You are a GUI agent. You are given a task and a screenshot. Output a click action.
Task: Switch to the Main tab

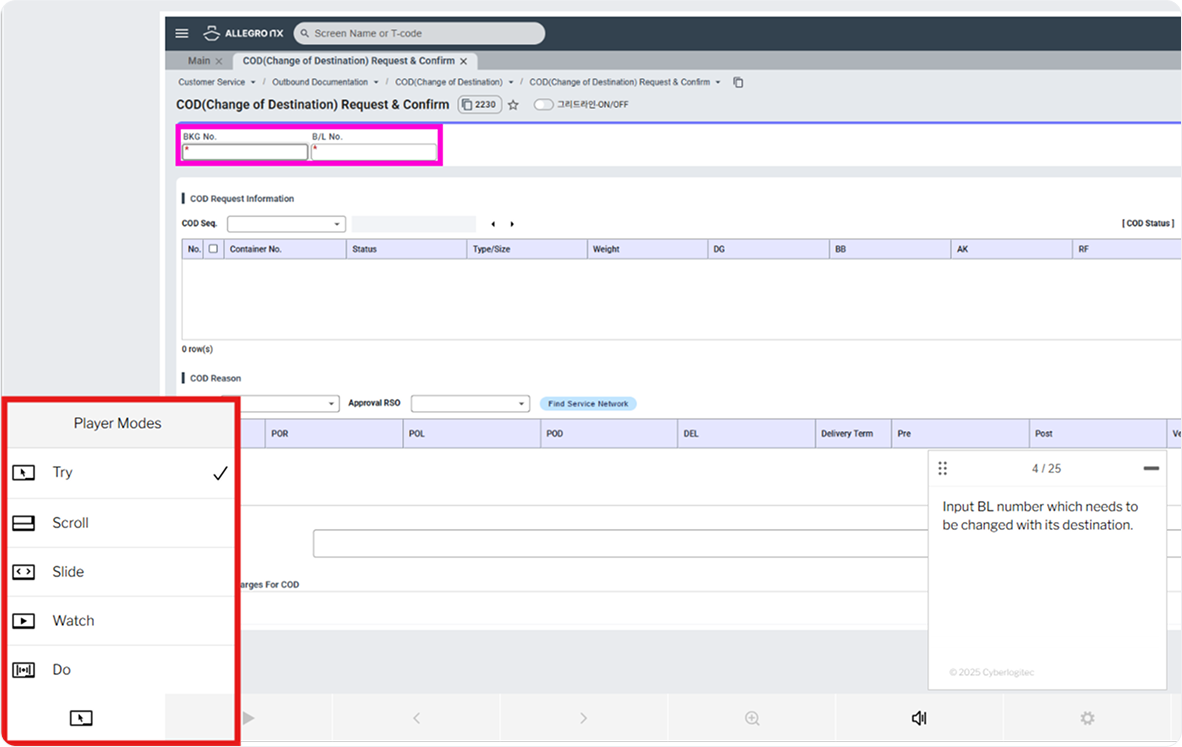(199, 61)
